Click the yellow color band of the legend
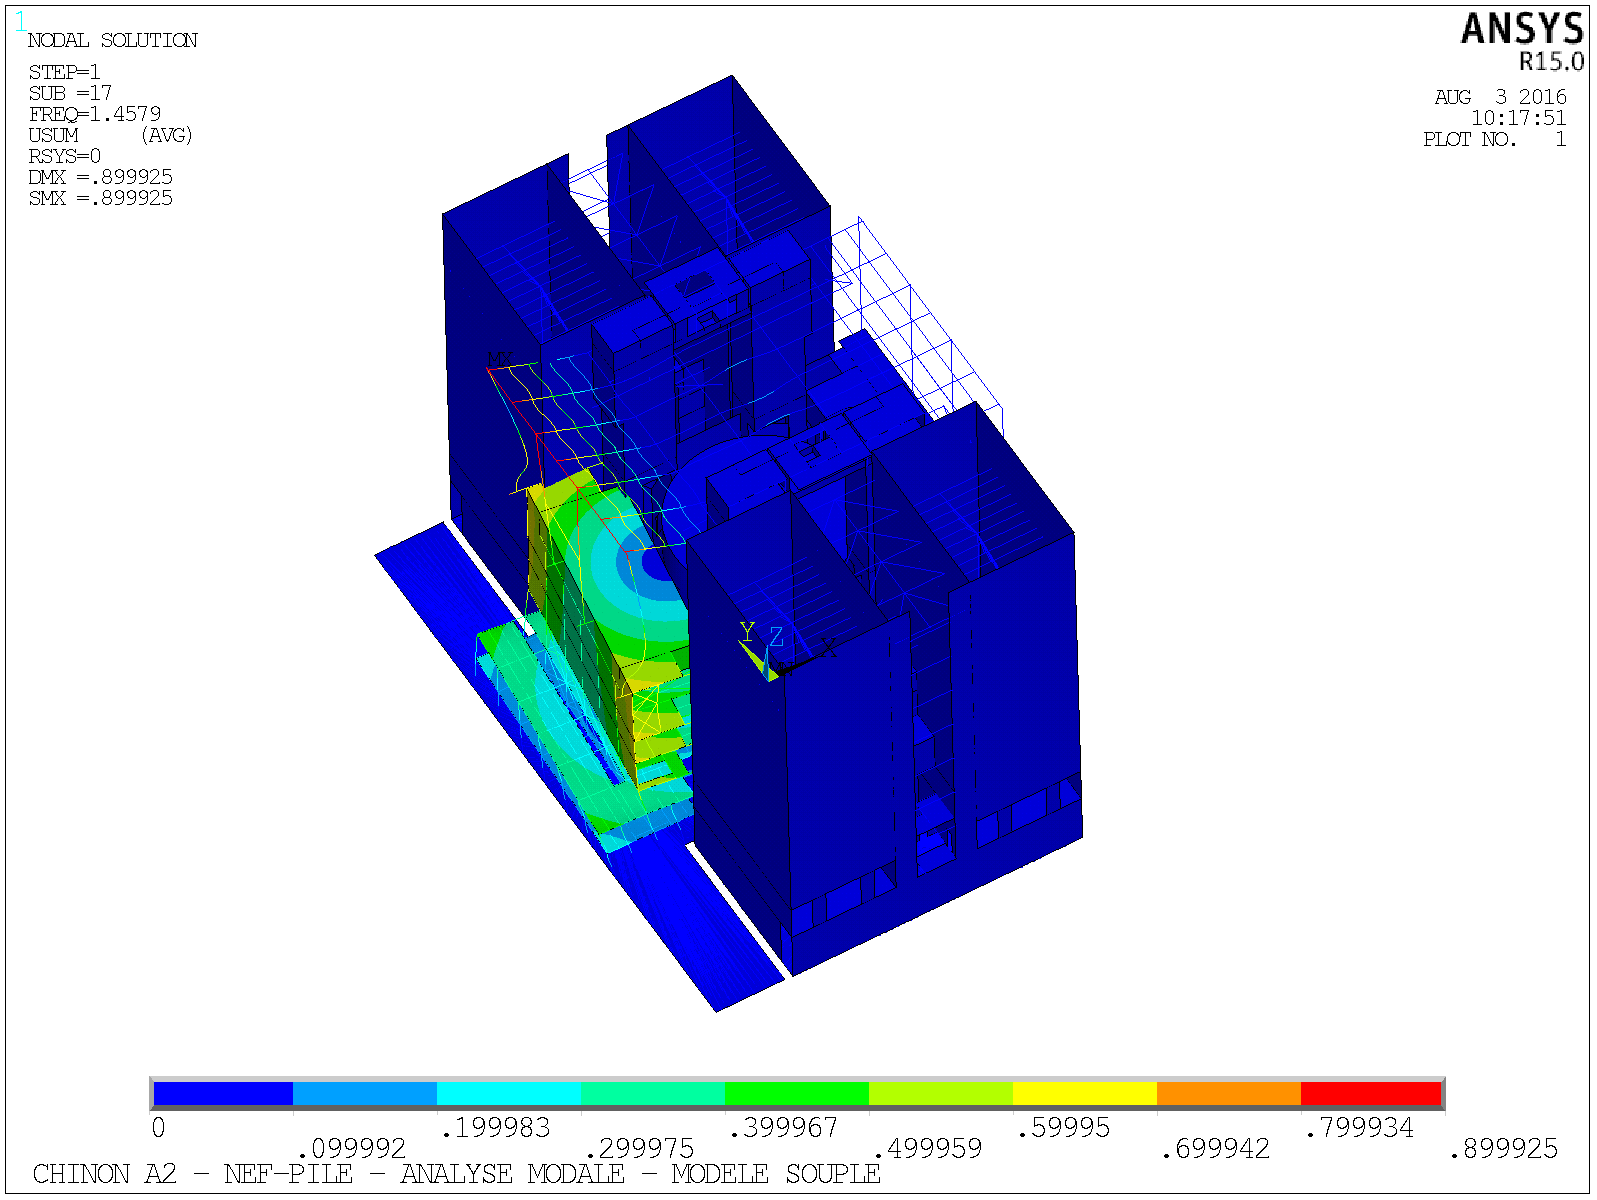Image resolution: width=1597 pixels, height=1200 pixels. pyautogui.click(x=1085, y=1094)
